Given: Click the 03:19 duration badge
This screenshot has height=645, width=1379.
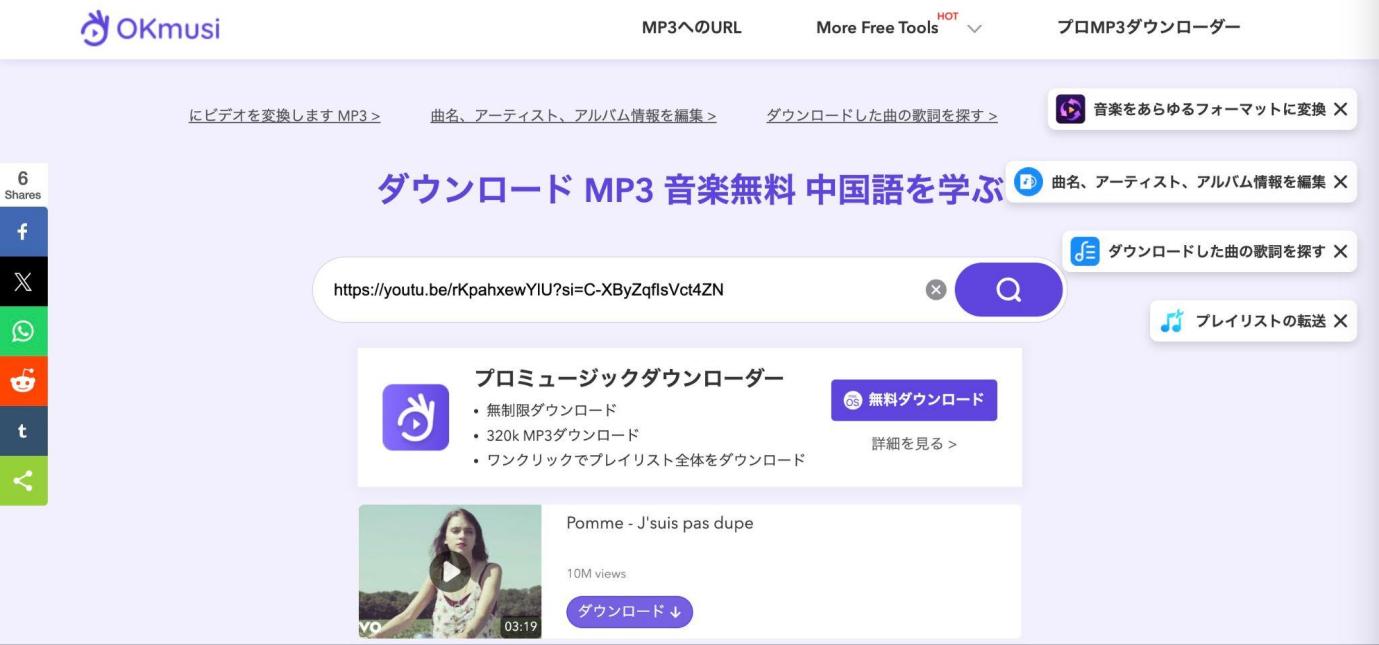Looking at the screenshot, I should [x=521, y=627].
